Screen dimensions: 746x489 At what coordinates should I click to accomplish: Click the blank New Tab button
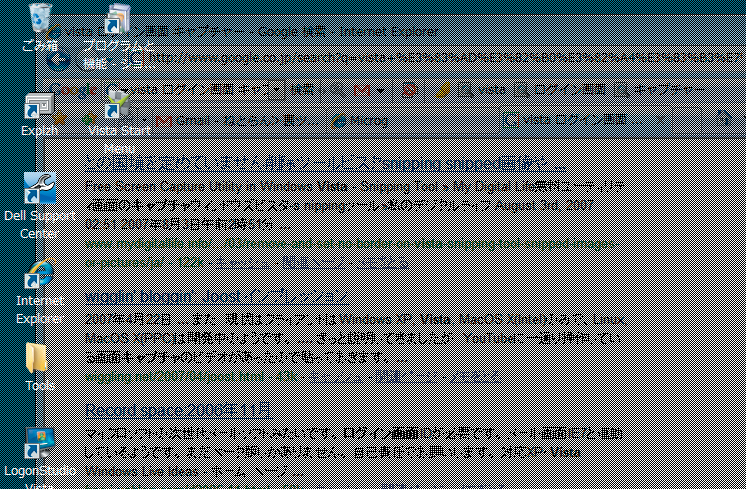point(687,120)
